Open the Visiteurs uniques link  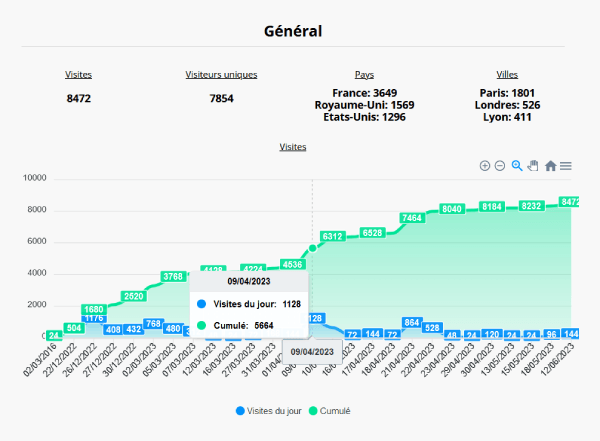click(221, 75)
